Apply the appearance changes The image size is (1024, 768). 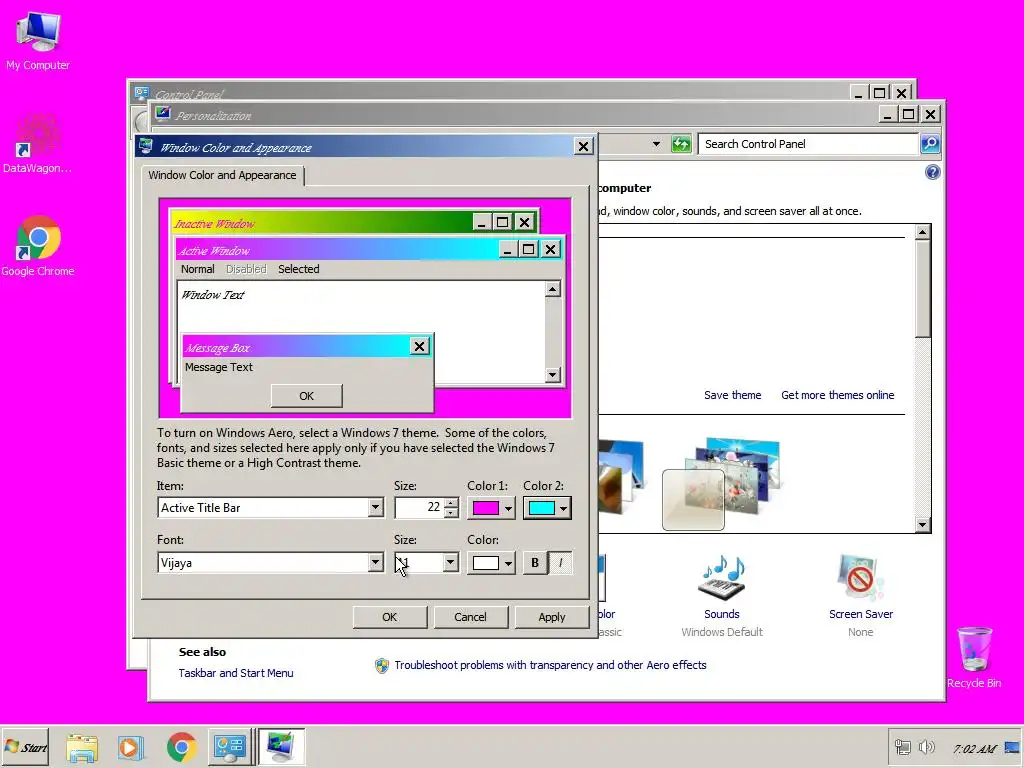pyautogui.click(x=552, y=617)
